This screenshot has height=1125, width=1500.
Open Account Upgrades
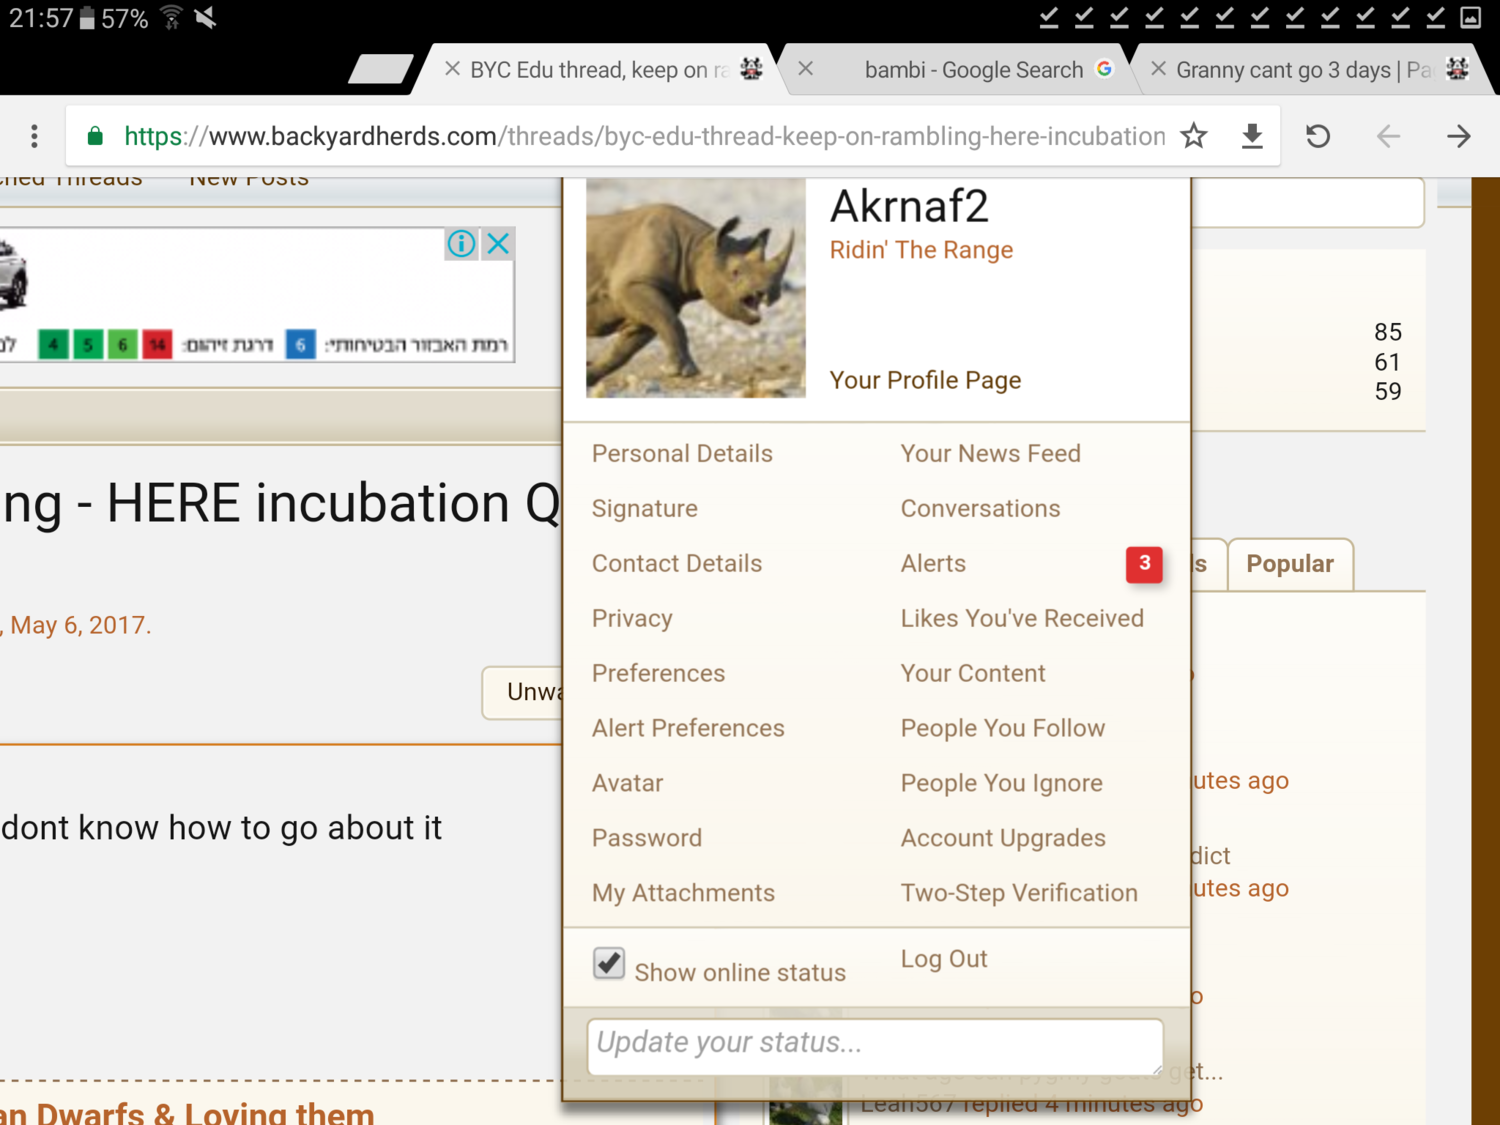point(1003,839)
